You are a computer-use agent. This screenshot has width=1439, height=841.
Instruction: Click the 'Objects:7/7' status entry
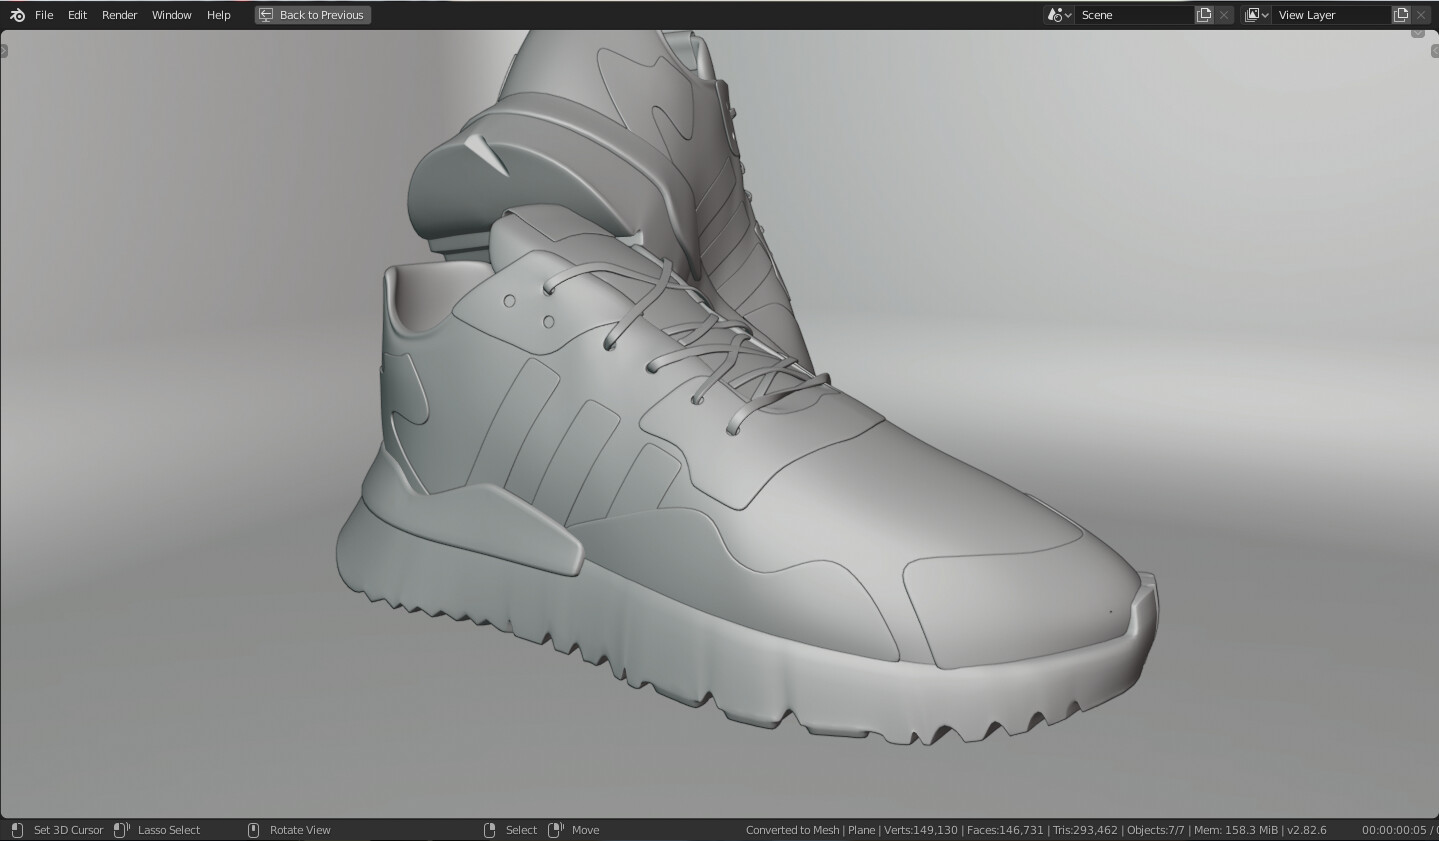click(1156, 830)
